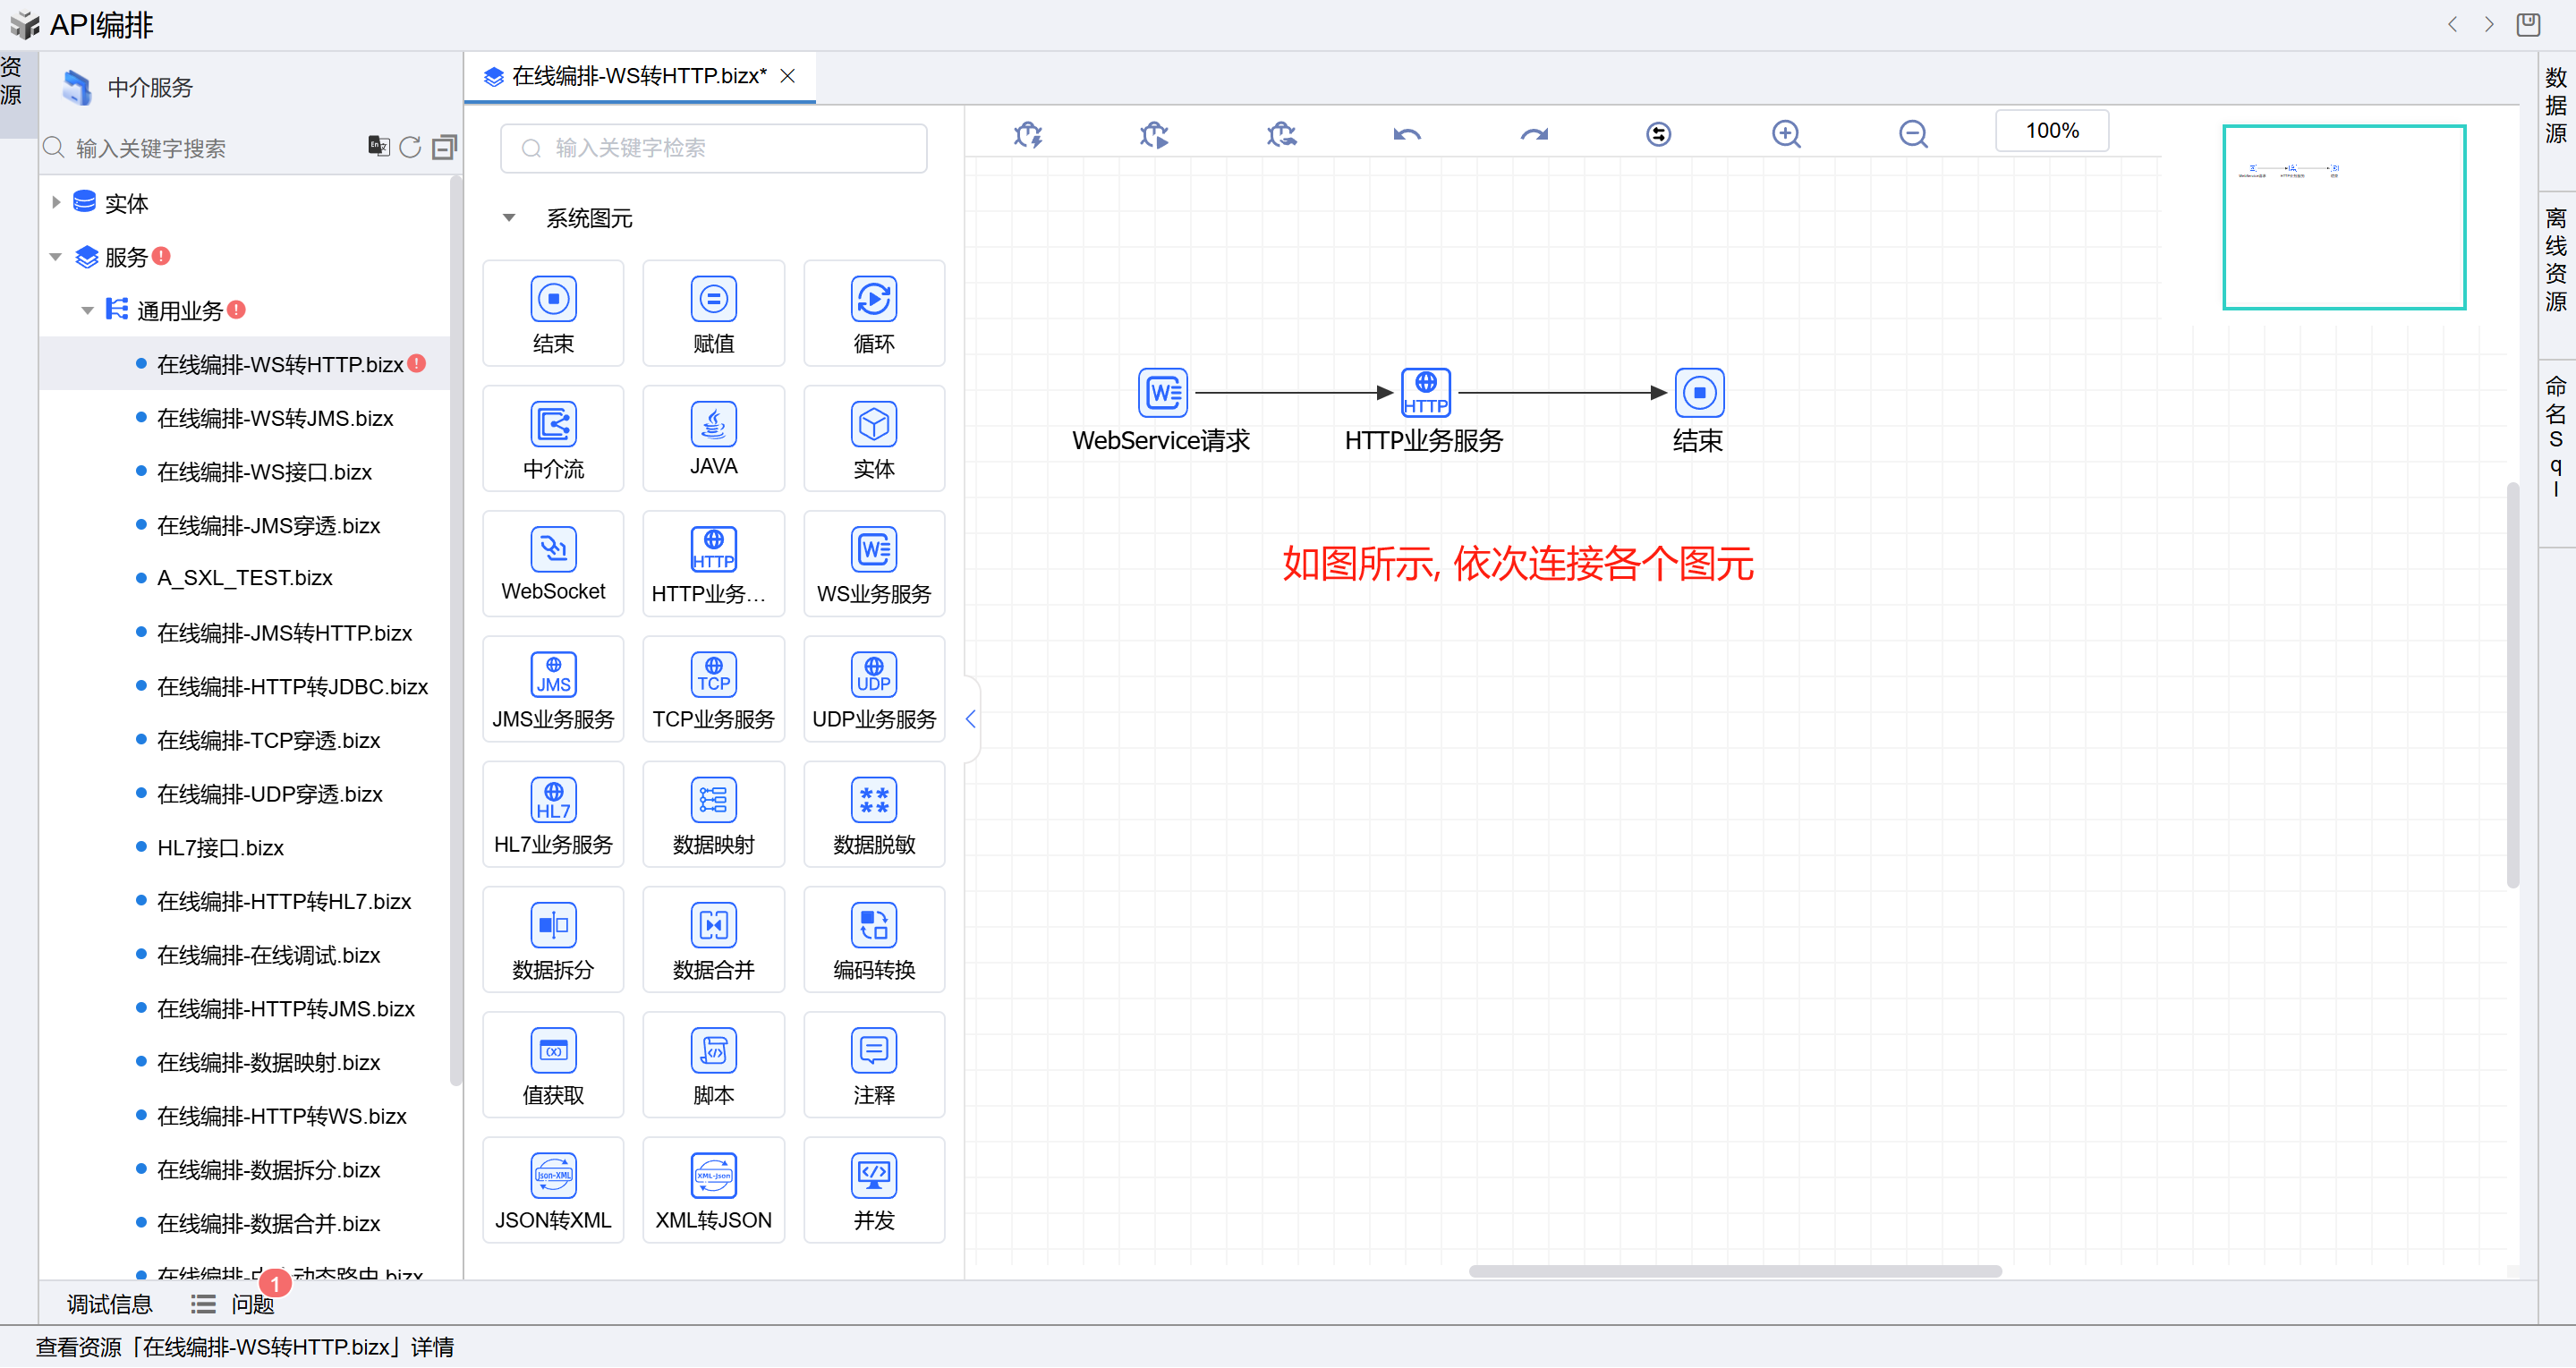Expand the 实体 tree node
Screen dimensions: 2576x1368
coord(56,203)
